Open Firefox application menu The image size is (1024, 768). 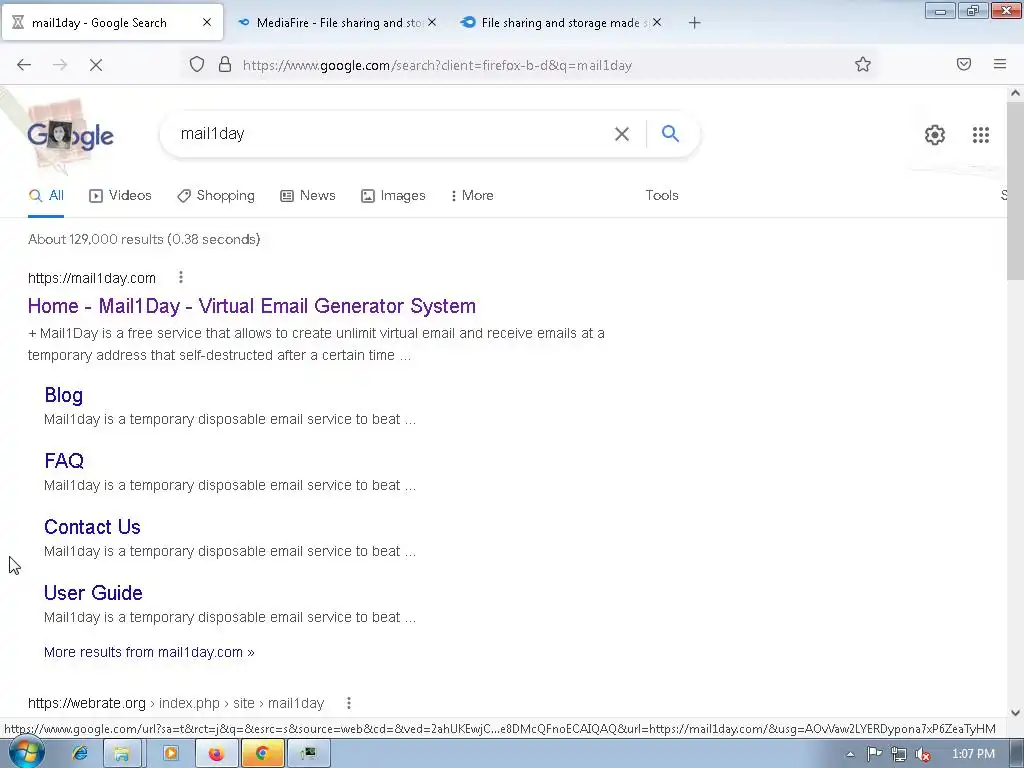pos(1000,64)
